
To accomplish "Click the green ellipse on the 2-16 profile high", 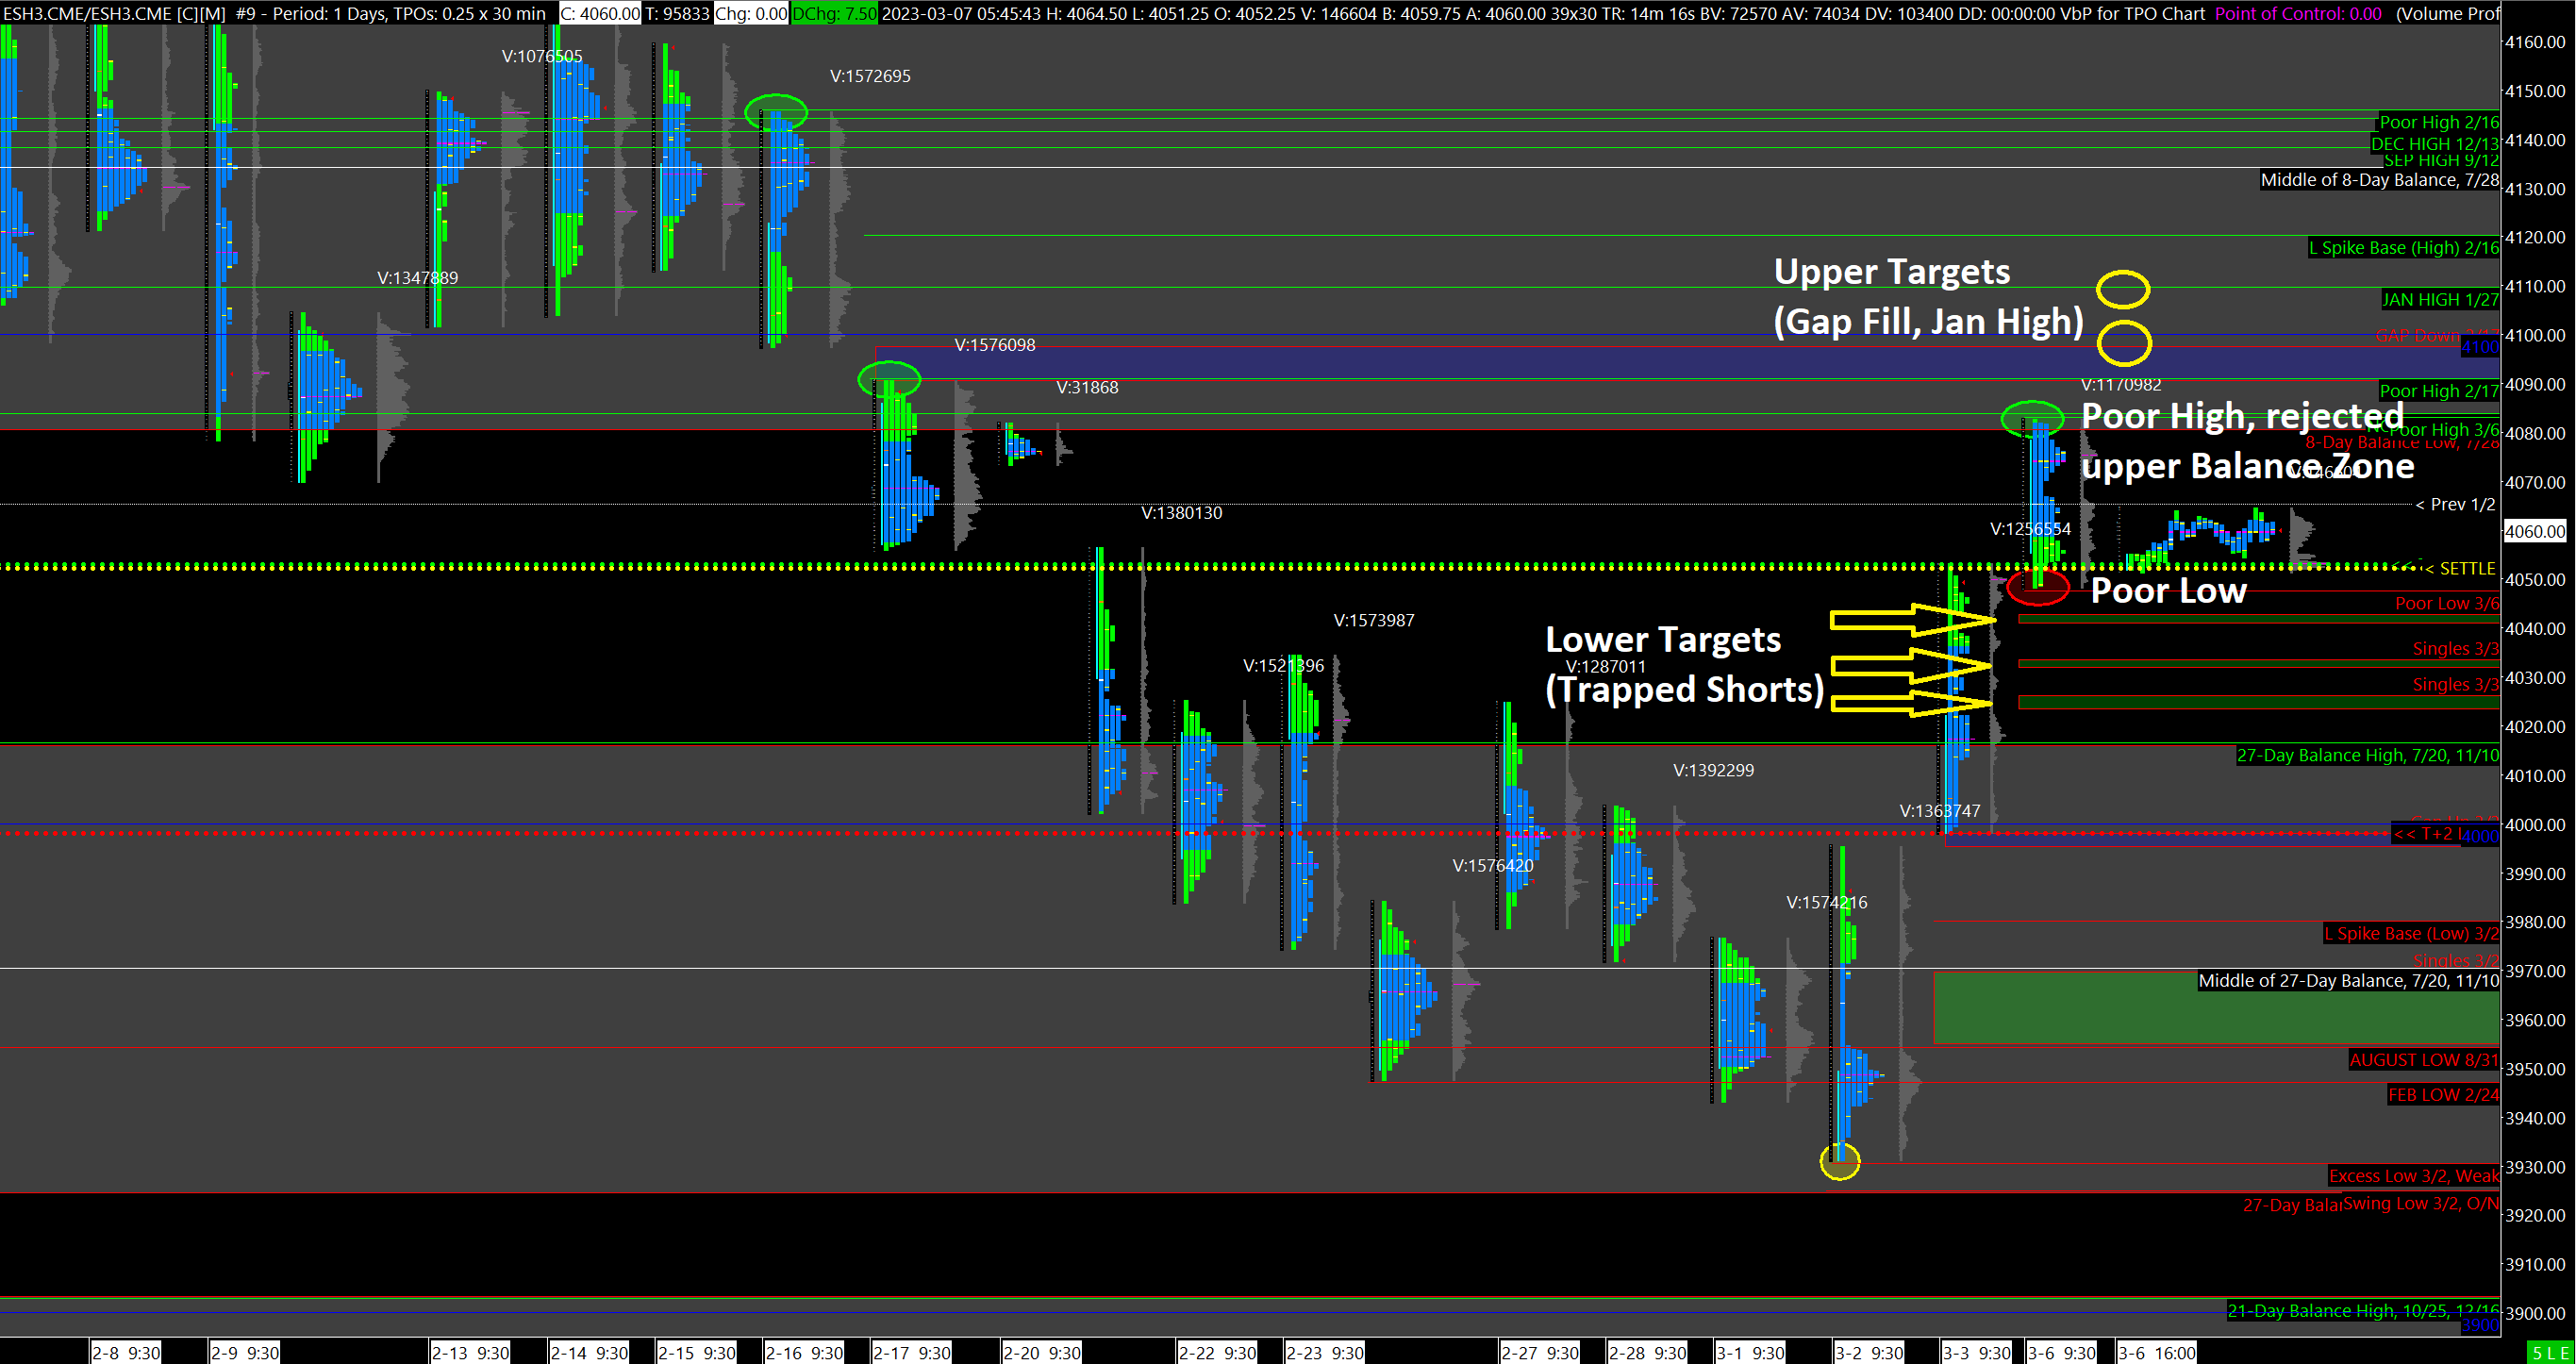I will [775, 112].
